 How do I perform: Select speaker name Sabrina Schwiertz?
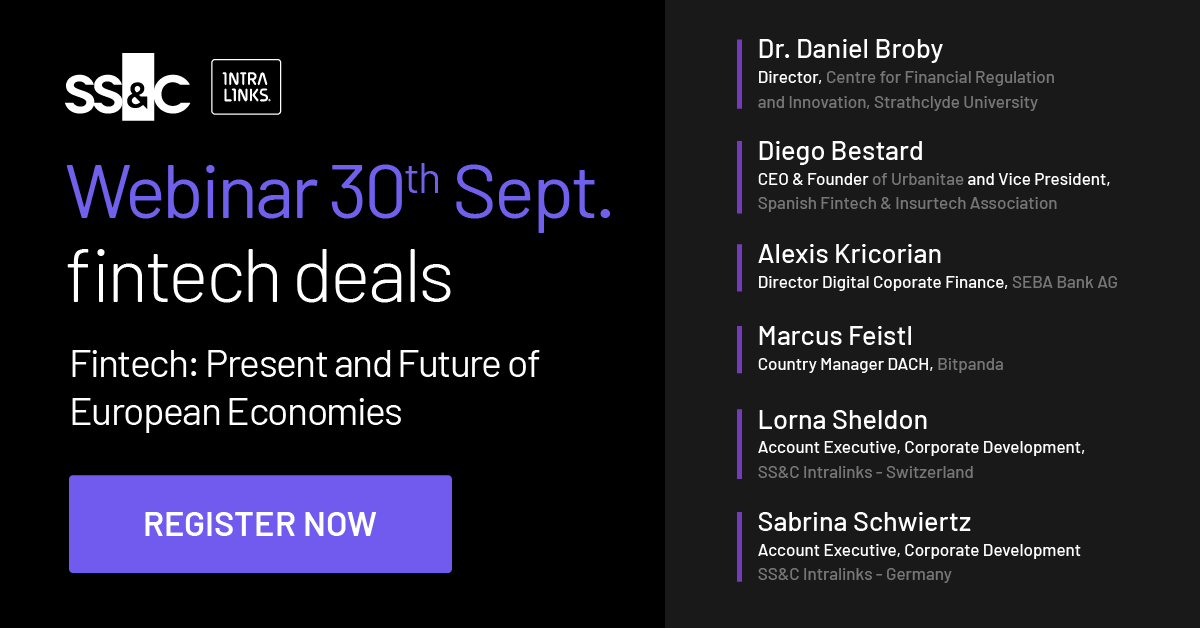tap(864, 522)
